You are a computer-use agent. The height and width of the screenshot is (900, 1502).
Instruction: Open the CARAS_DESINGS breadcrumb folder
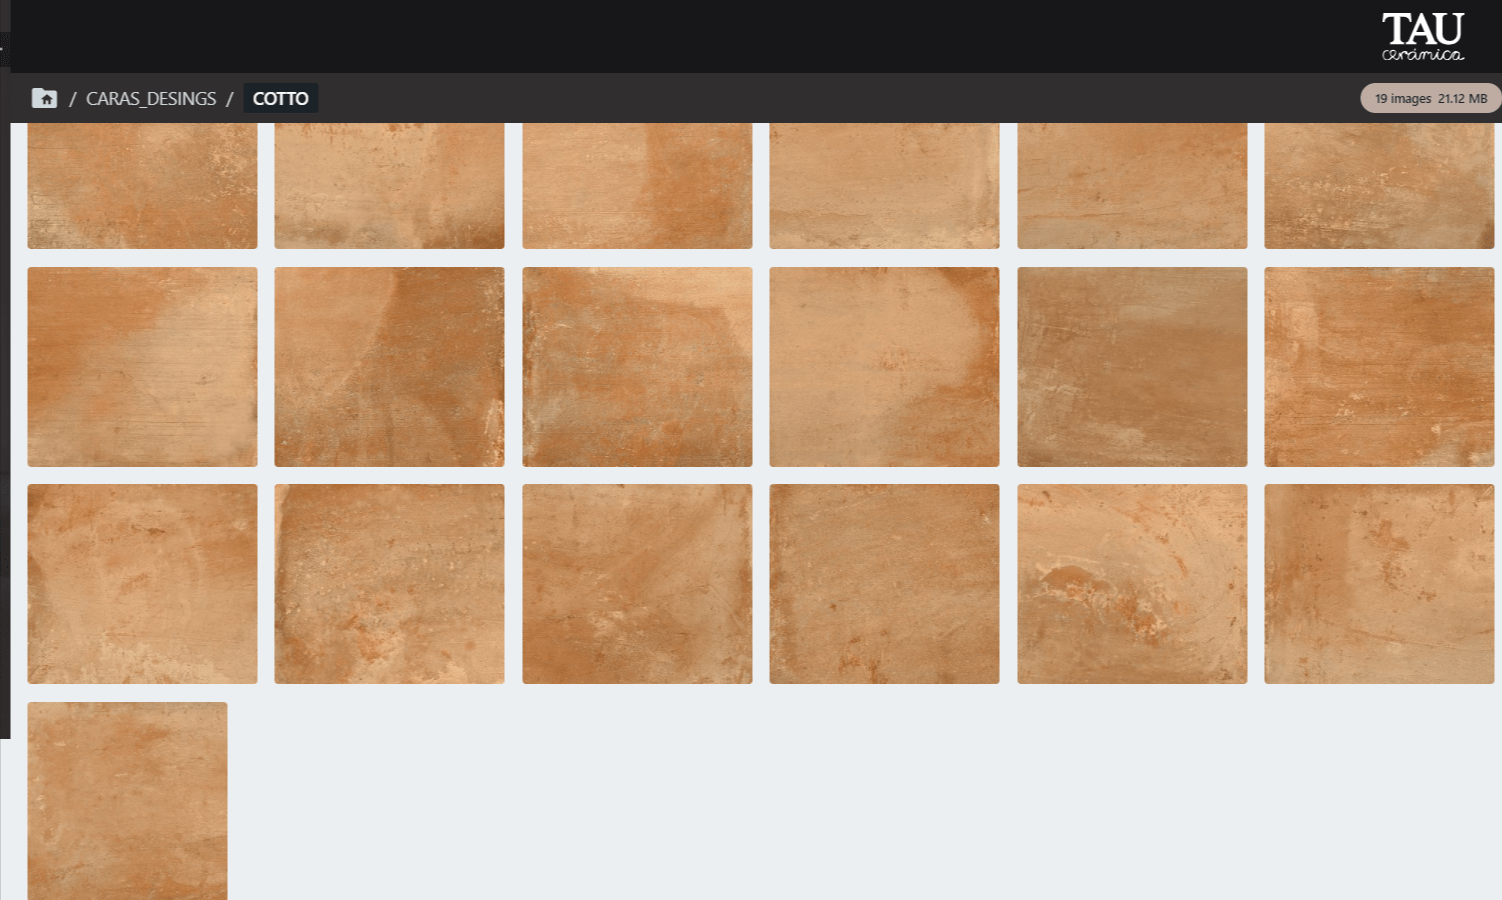click(152, 98)
